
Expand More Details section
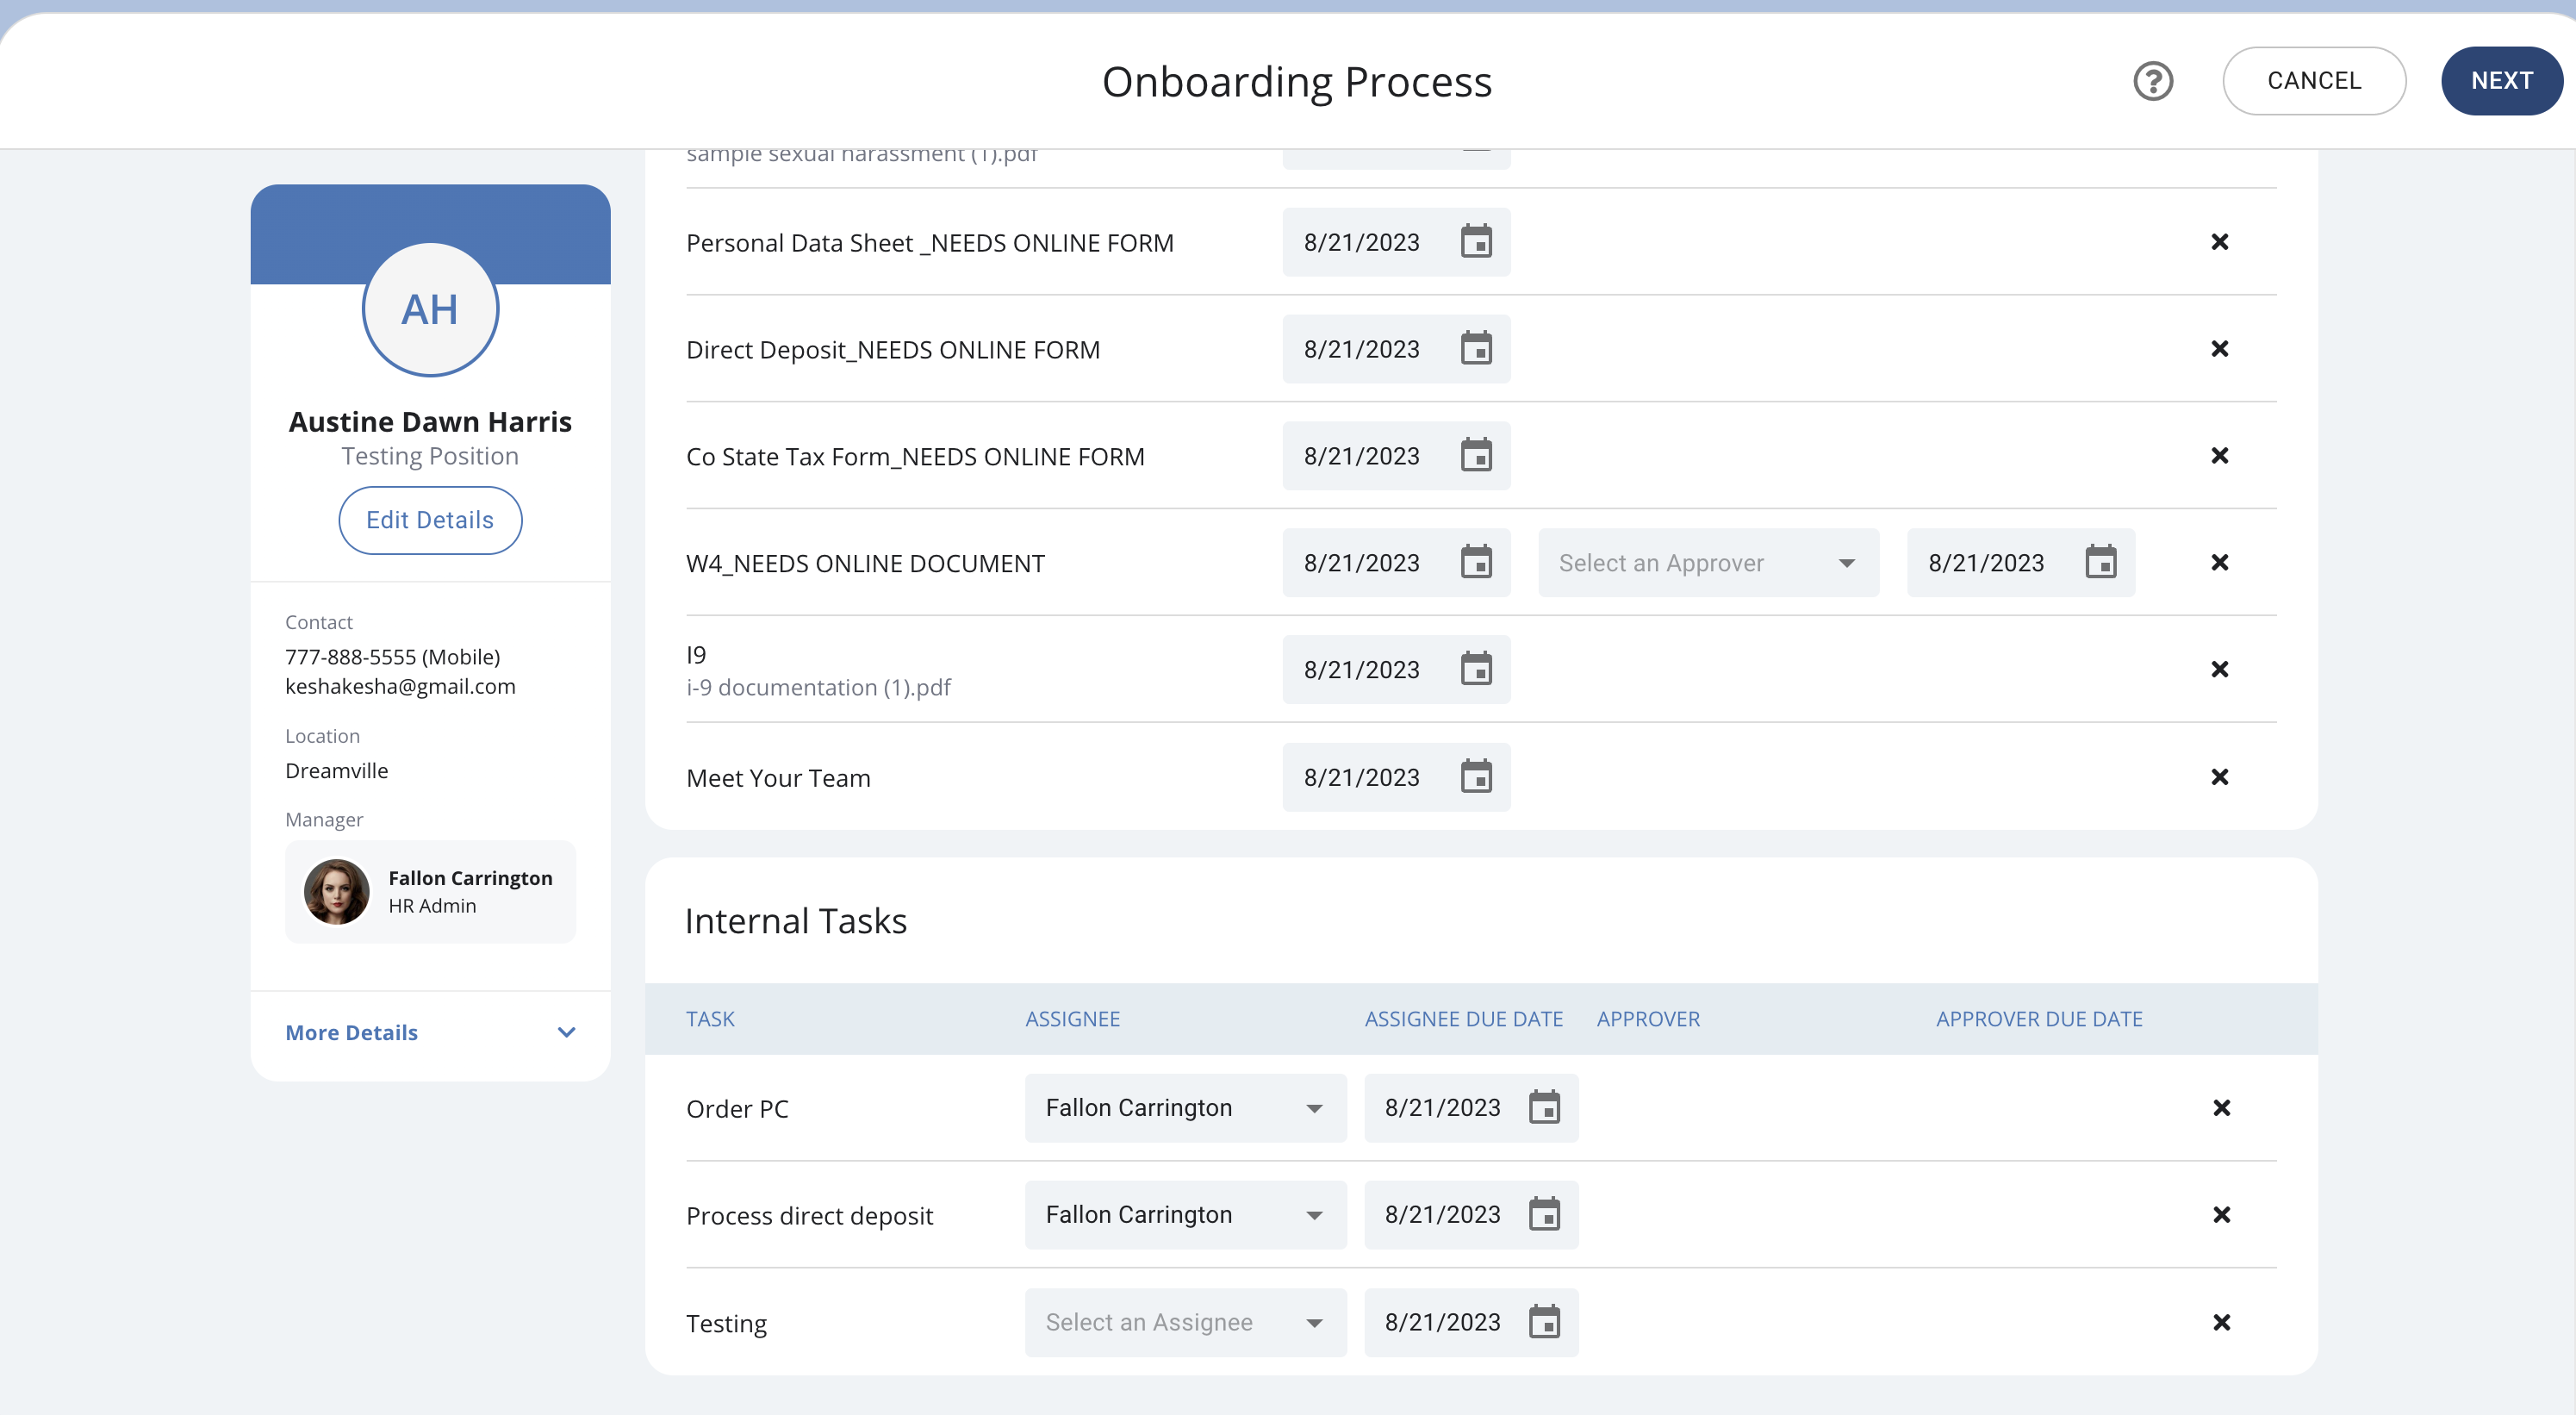coord(430,1033)
